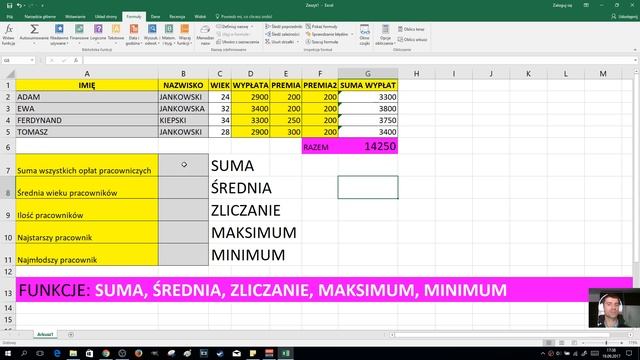Click the zoom in plus button
The height and width of the screenshot is (360, 640).
tap(621, 343)
